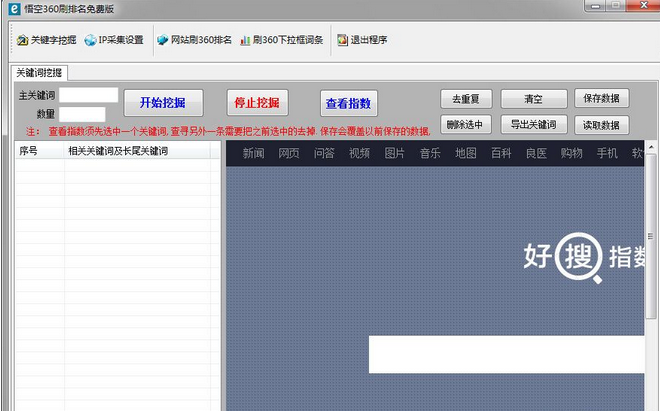Screen dimensions: 660x411
Task: Click the 好搜 magnifier logo
Action: tap(580, 256)
